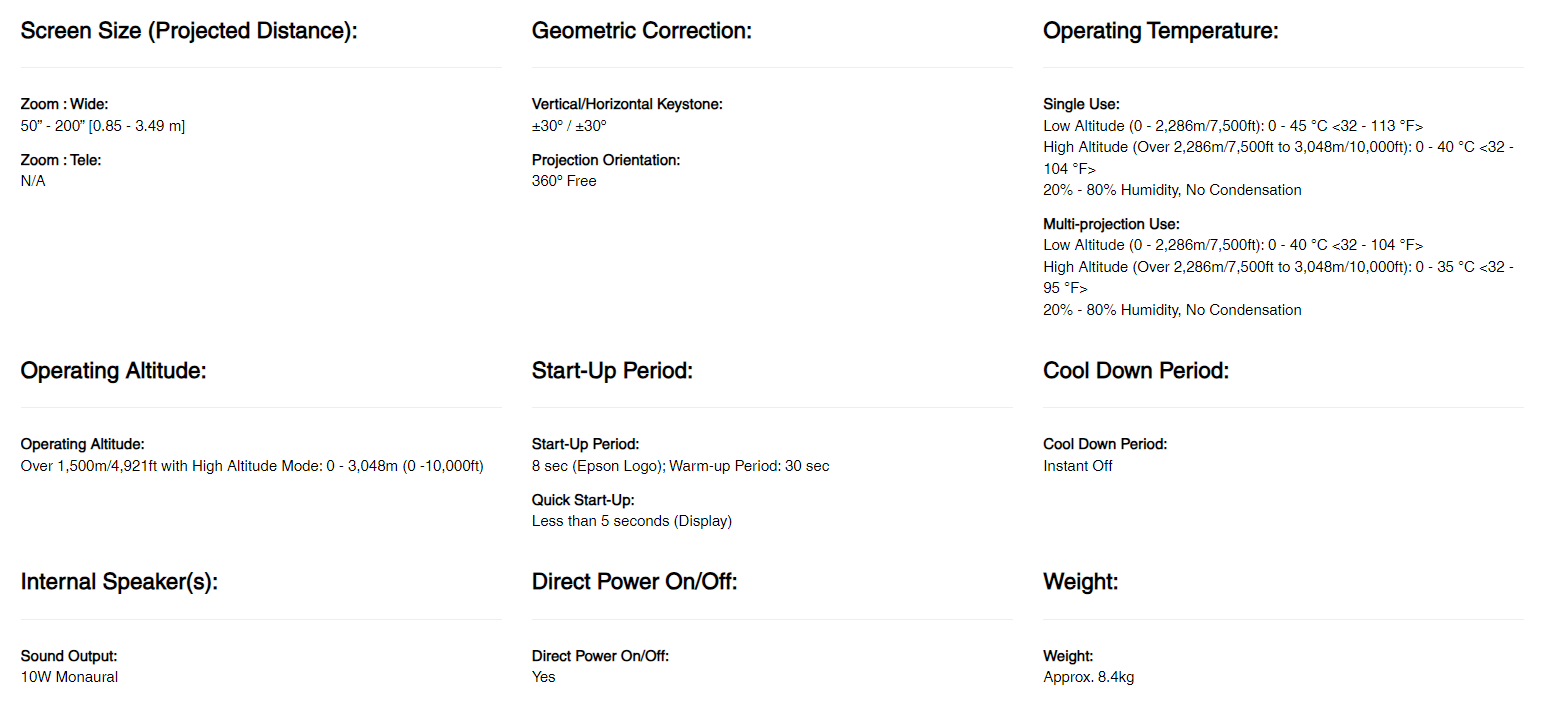Click the Projection Orientation label
The image size is (1543, 708).
click(x=606, y=160)
